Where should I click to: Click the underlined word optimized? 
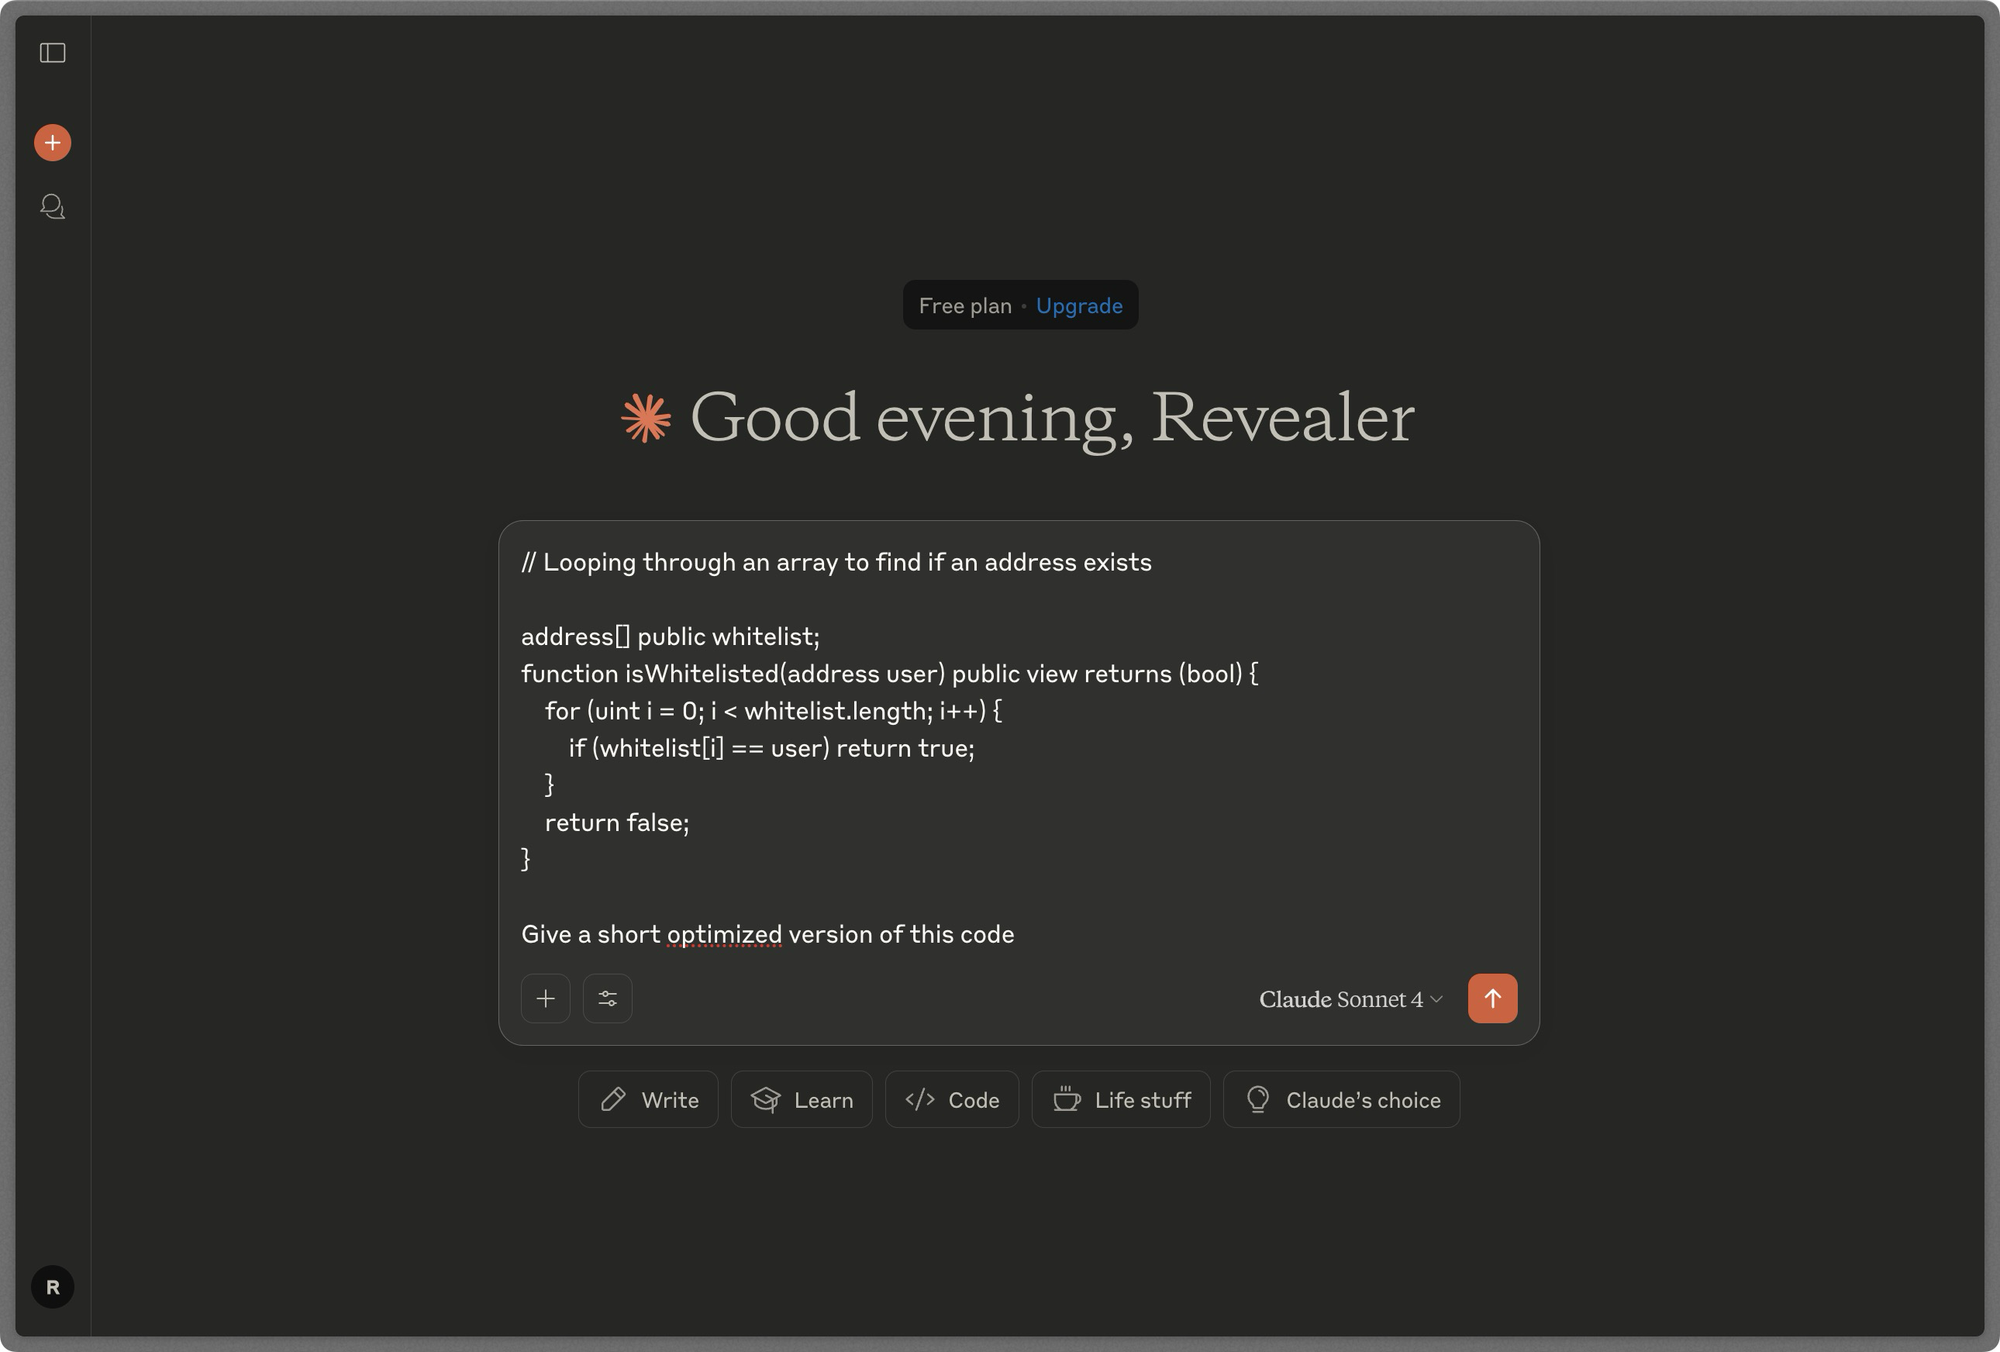tap(724, 934)
